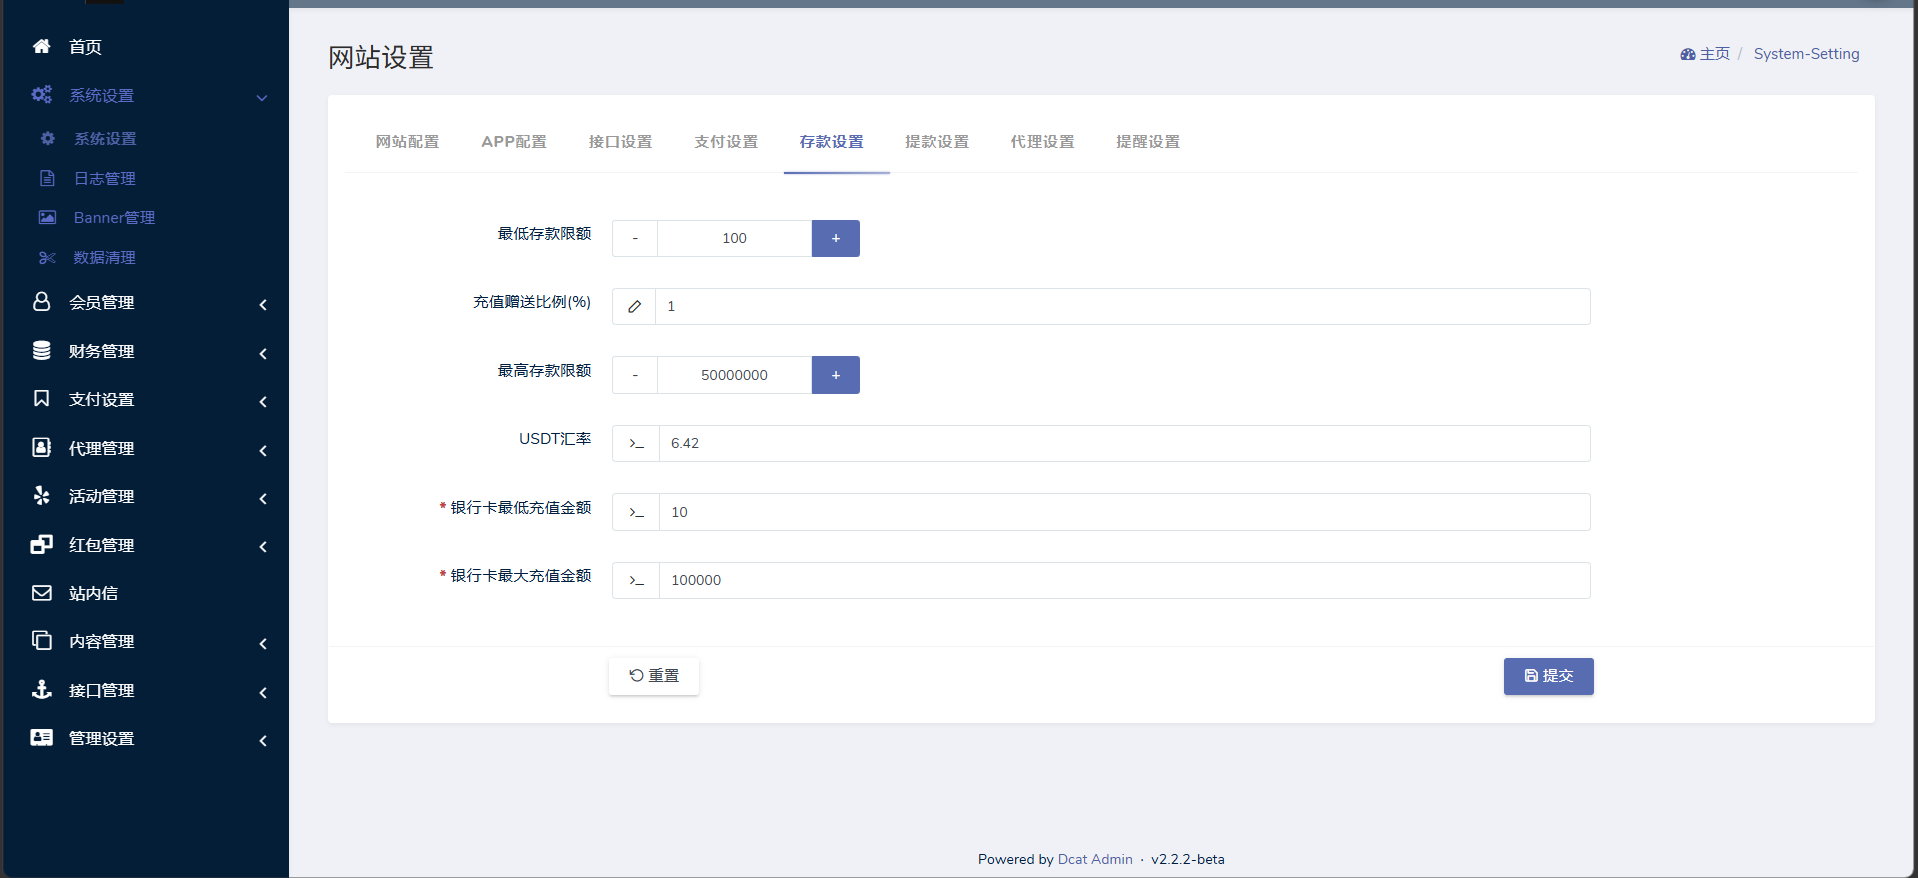Switch to 代理设置 tab
The width and height of the screenshot is (1918, 878).
point(1042,142)
